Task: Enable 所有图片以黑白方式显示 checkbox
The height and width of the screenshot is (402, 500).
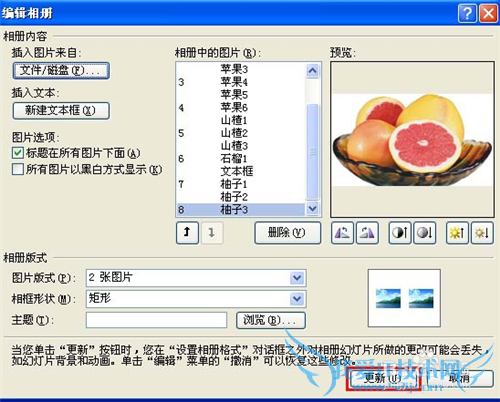Action: pyautogui.click(x=18, y=169)
